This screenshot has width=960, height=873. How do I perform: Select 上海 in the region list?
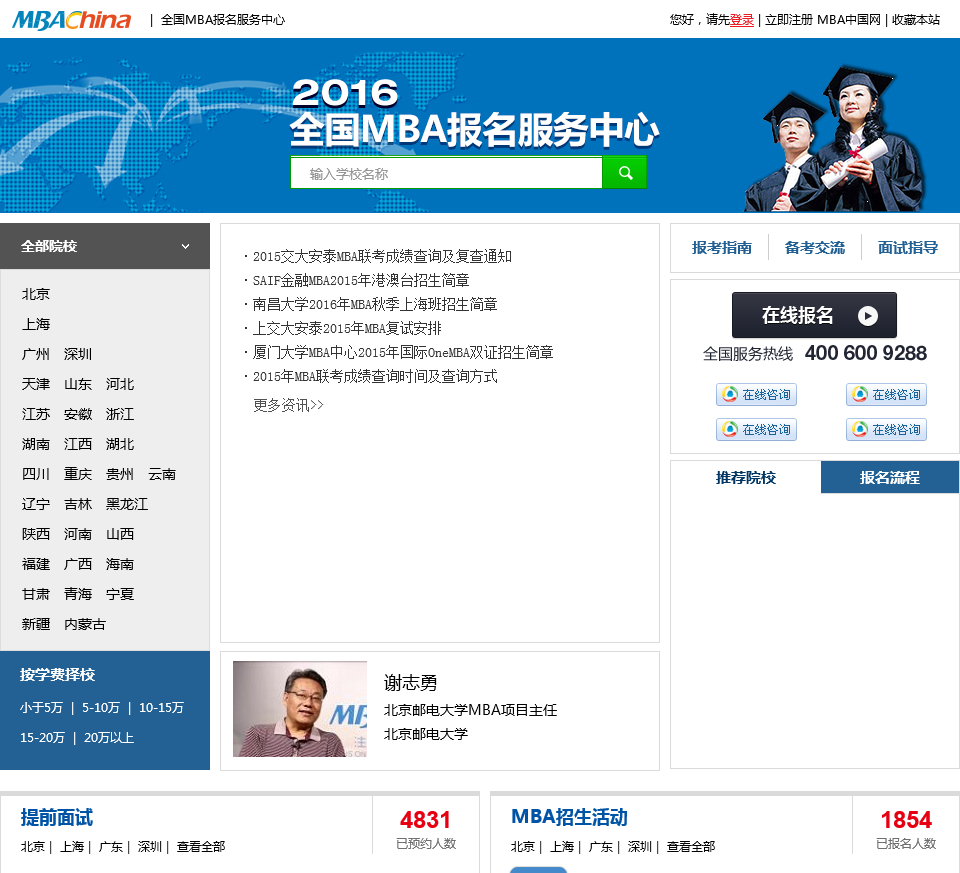click(36, 324)
